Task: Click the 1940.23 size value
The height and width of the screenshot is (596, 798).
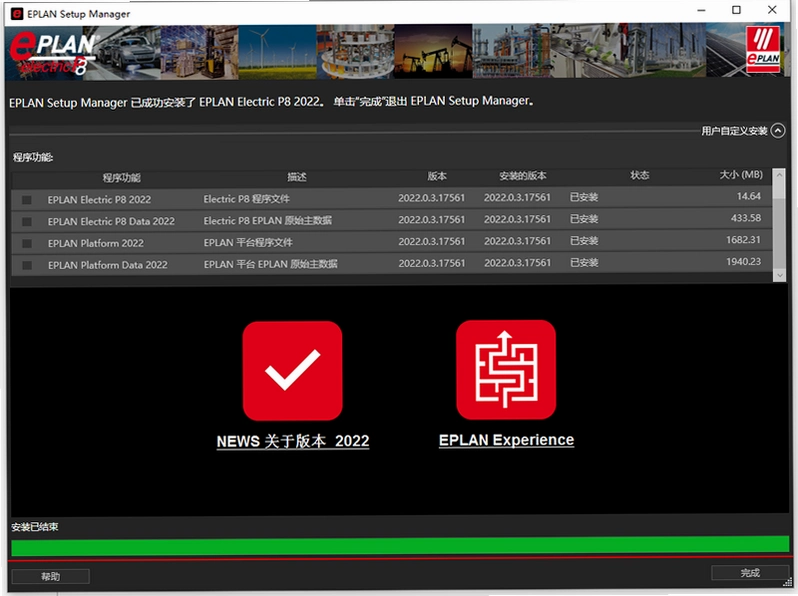Action: (743, 262)
